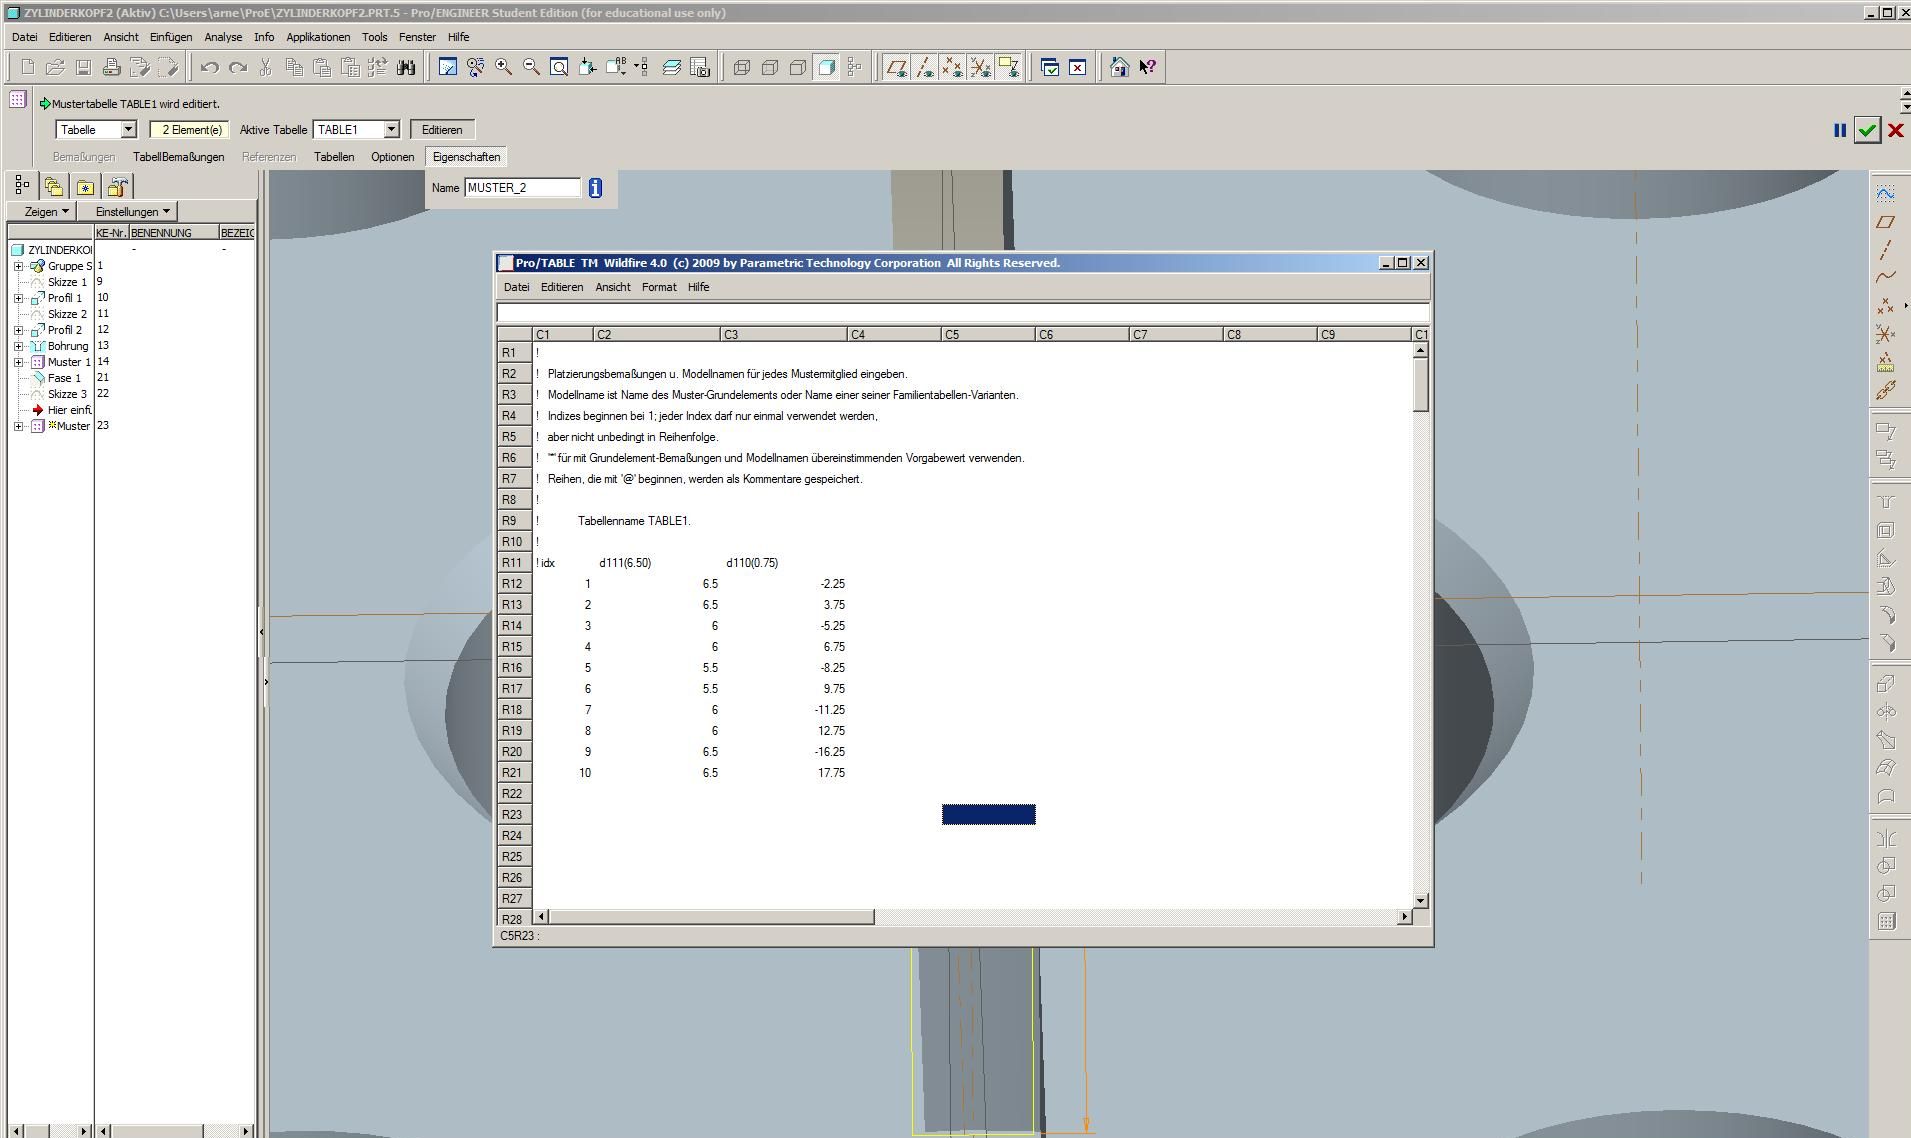Click the Pro/TABLE horizontal scrollbar thumb
The height and width of the screenshot is (1138, 1911).
(711, 917)
